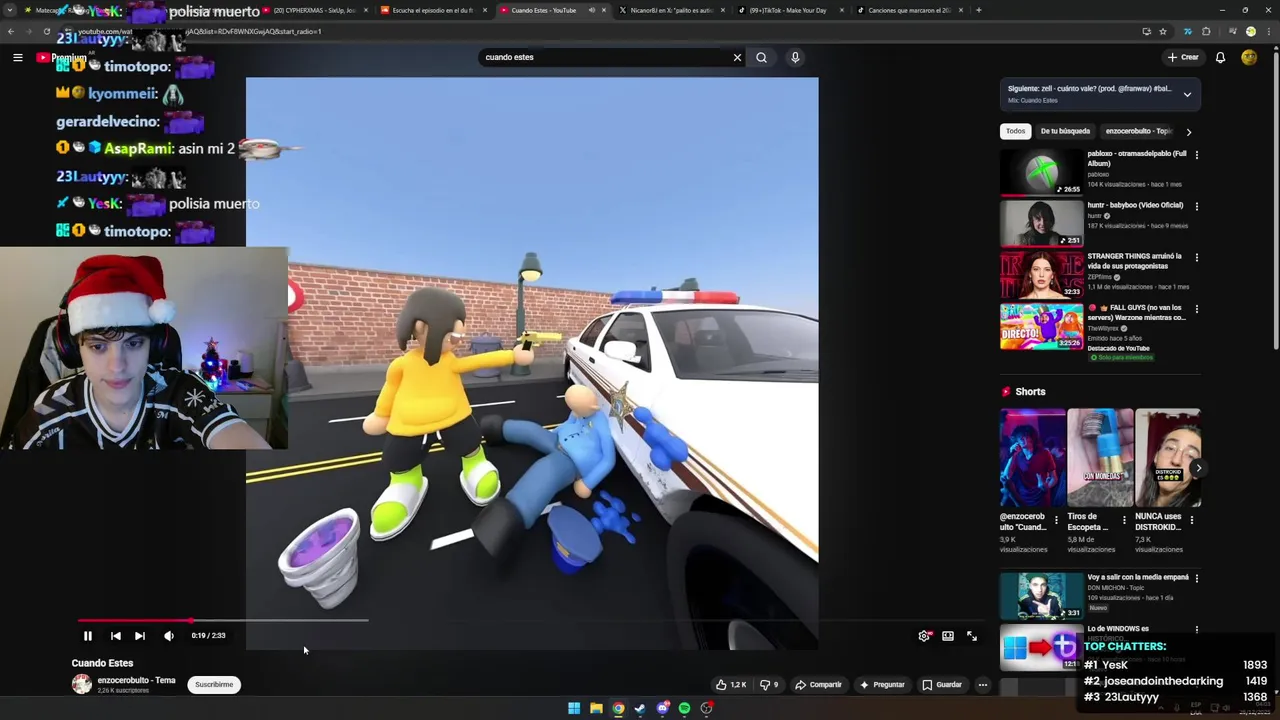Open the 'Tiros de Escopeta' short
Image resolution: width=1280 pixels, height=720 pixels.
1100,458
